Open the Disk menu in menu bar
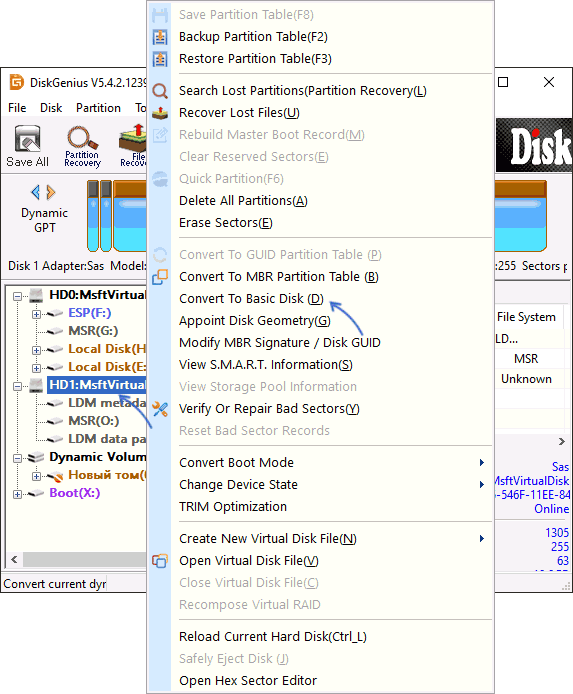The image size is (573, 694). [51, 108]
